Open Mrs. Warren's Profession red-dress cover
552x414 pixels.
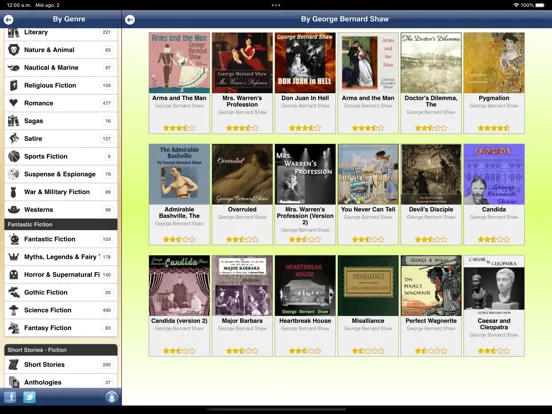click(242, 63)
